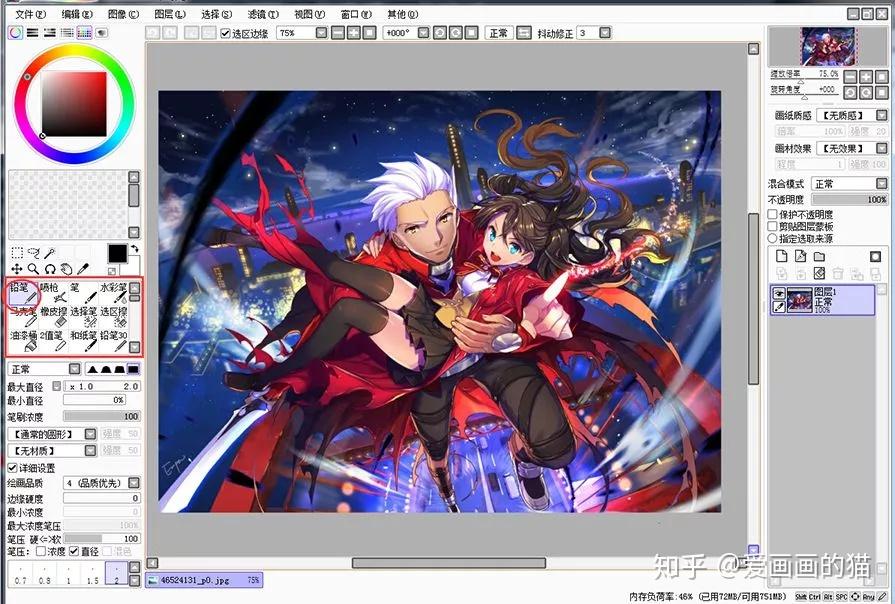Toggle the swatches palette panel icon
The image size is (895, 604).
click(x=84, y=33)
